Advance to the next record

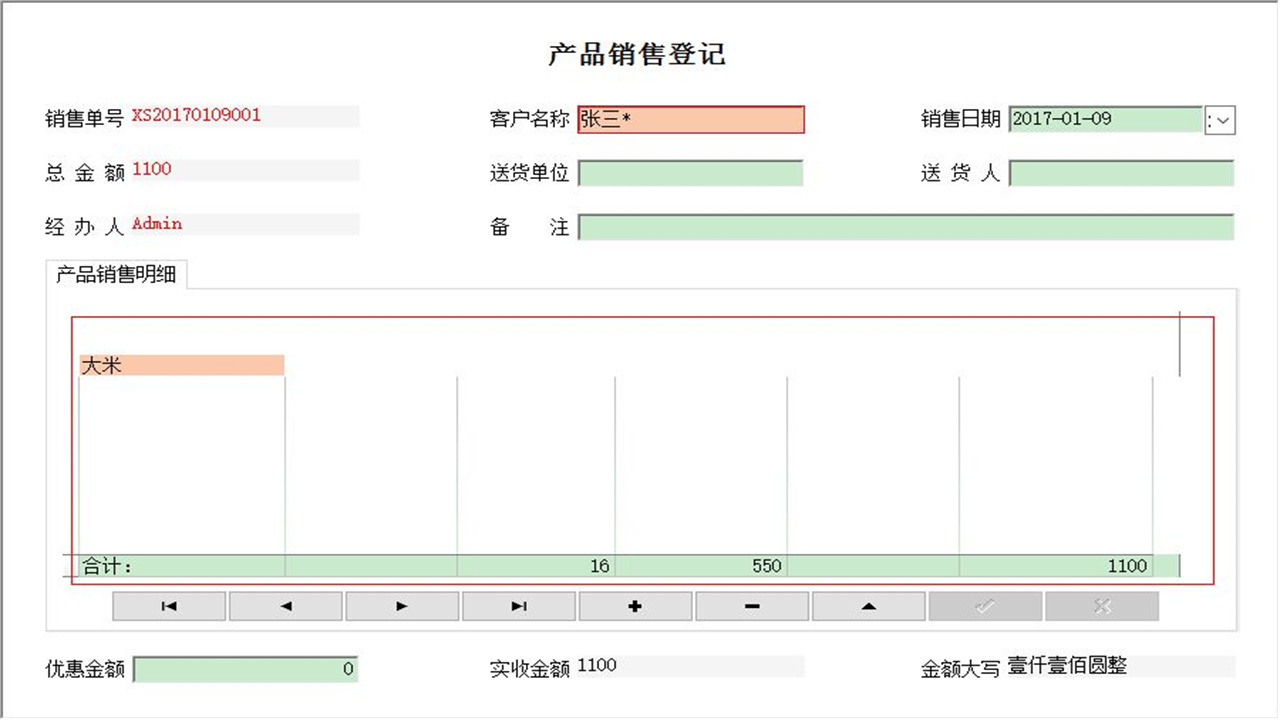(x=402, y=605)
